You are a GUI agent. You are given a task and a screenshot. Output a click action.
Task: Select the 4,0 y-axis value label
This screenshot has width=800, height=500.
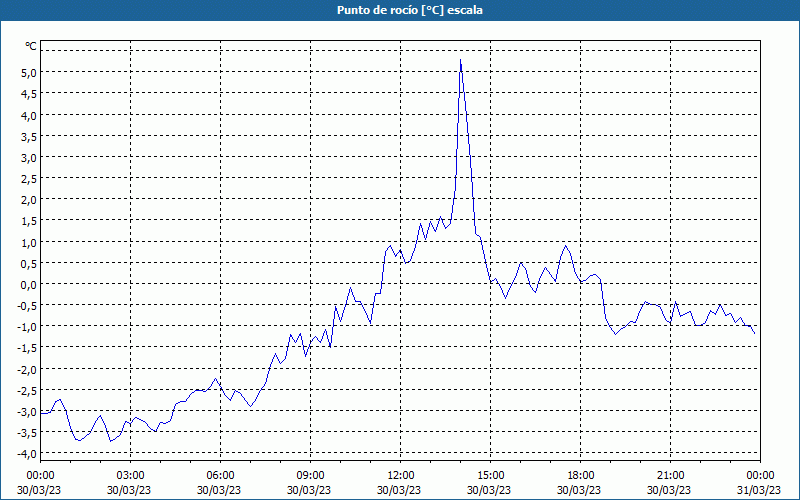coord(29,115)
